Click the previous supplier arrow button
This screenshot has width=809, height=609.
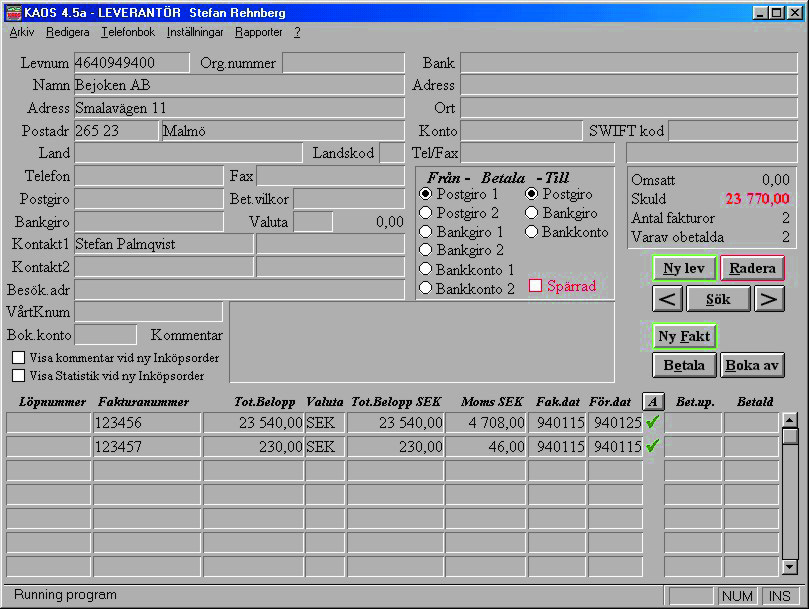(x=667, y=299)
